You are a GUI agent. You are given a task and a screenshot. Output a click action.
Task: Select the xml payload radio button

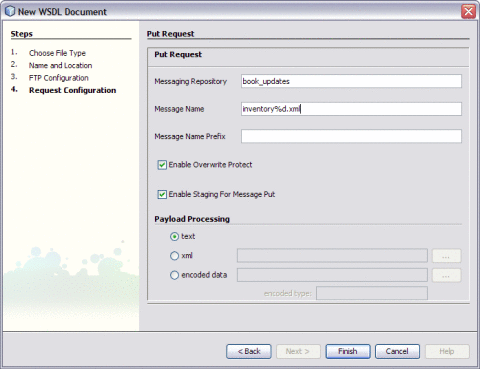pyautogui.click(x=174, y=256)
